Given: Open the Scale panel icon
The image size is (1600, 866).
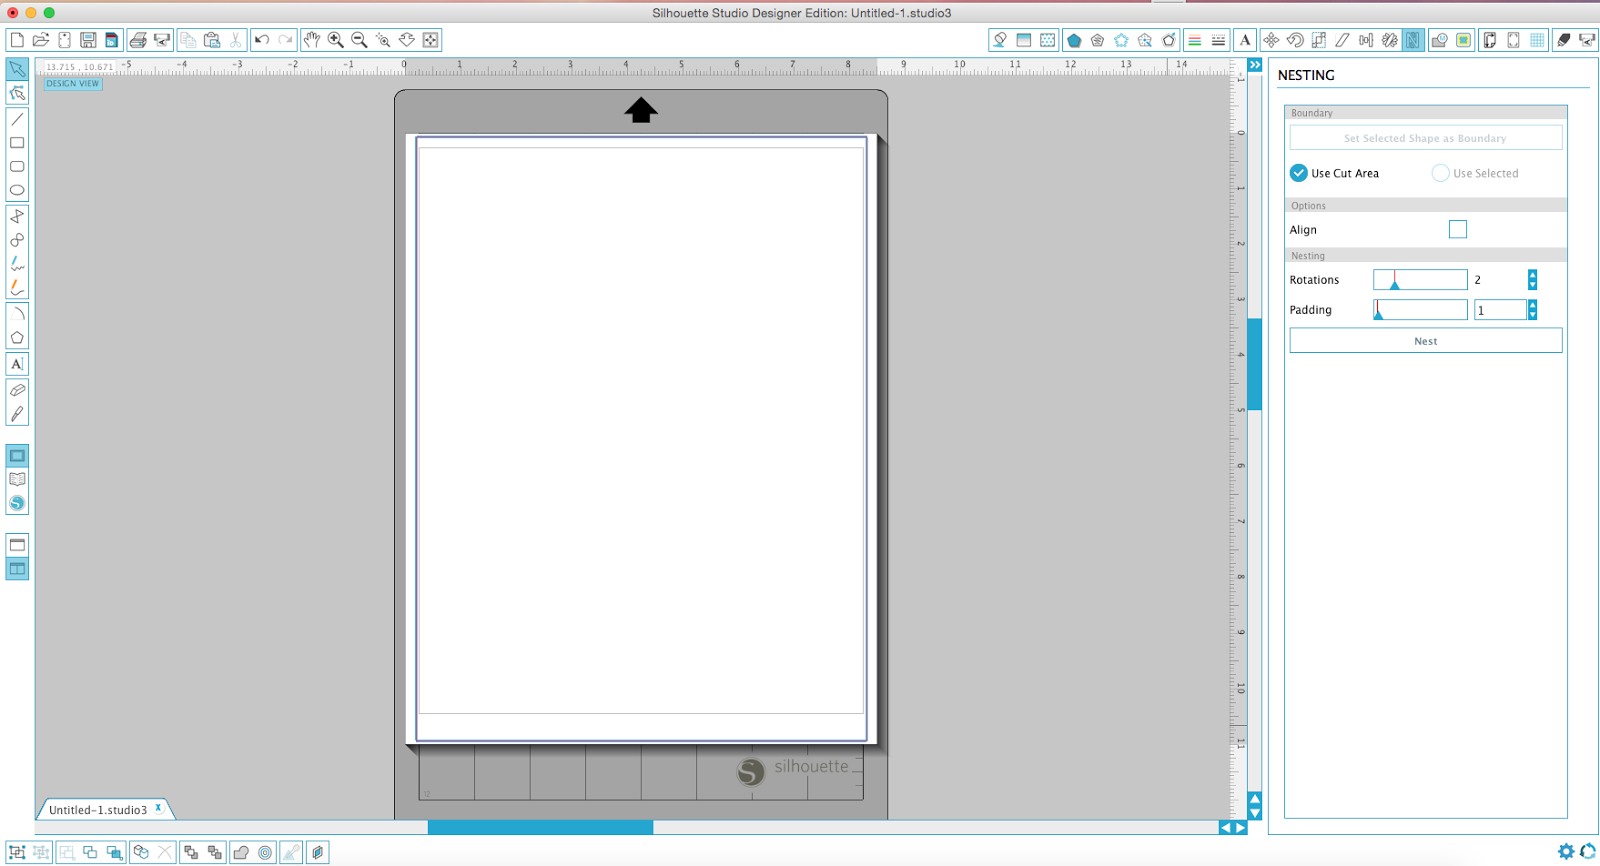Looking at the screenshot, I should click(x=1319, y=40).
